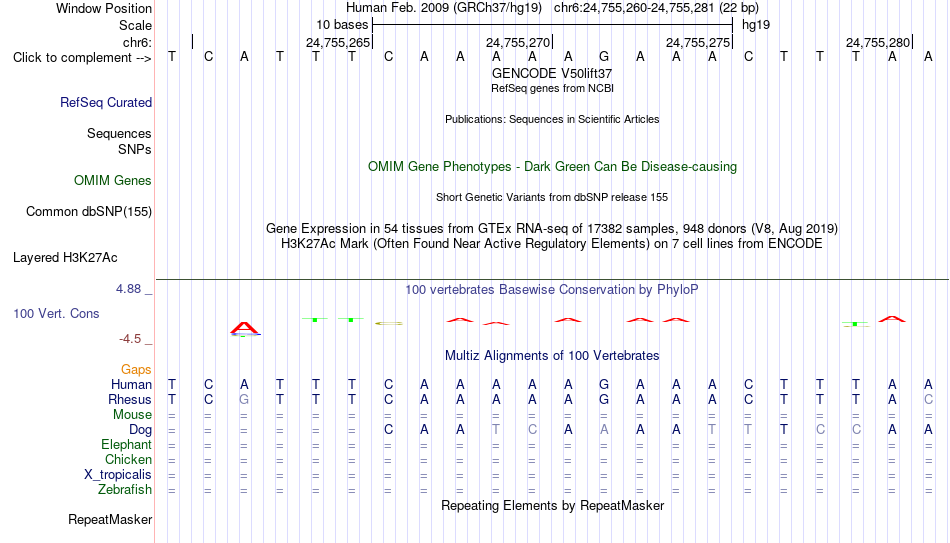
Task: Select the X_tropicalis alignment row label
Action: pyautogui.click(x=118, y=475)
